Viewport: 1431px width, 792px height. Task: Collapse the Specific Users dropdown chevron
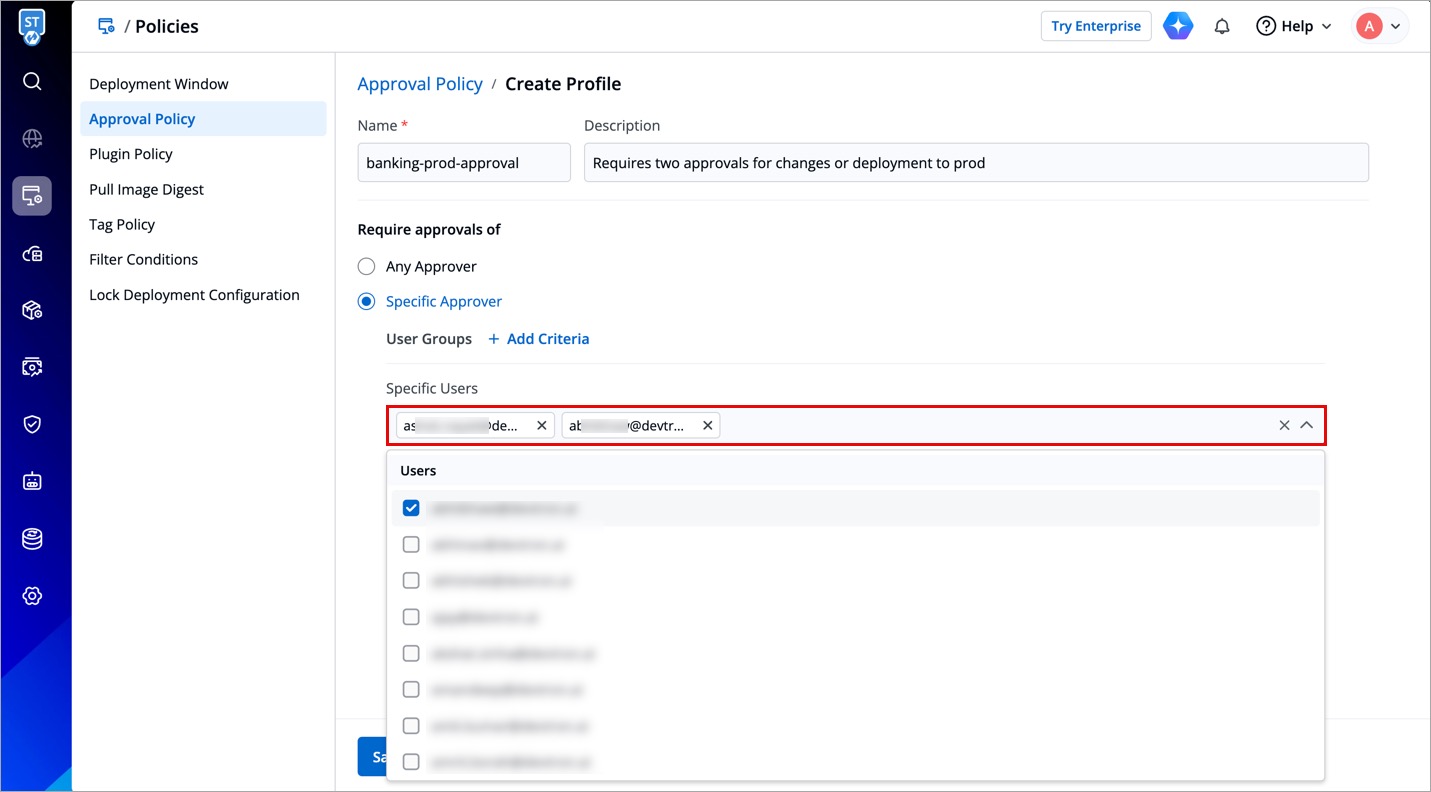click(x=1306, y=425)
